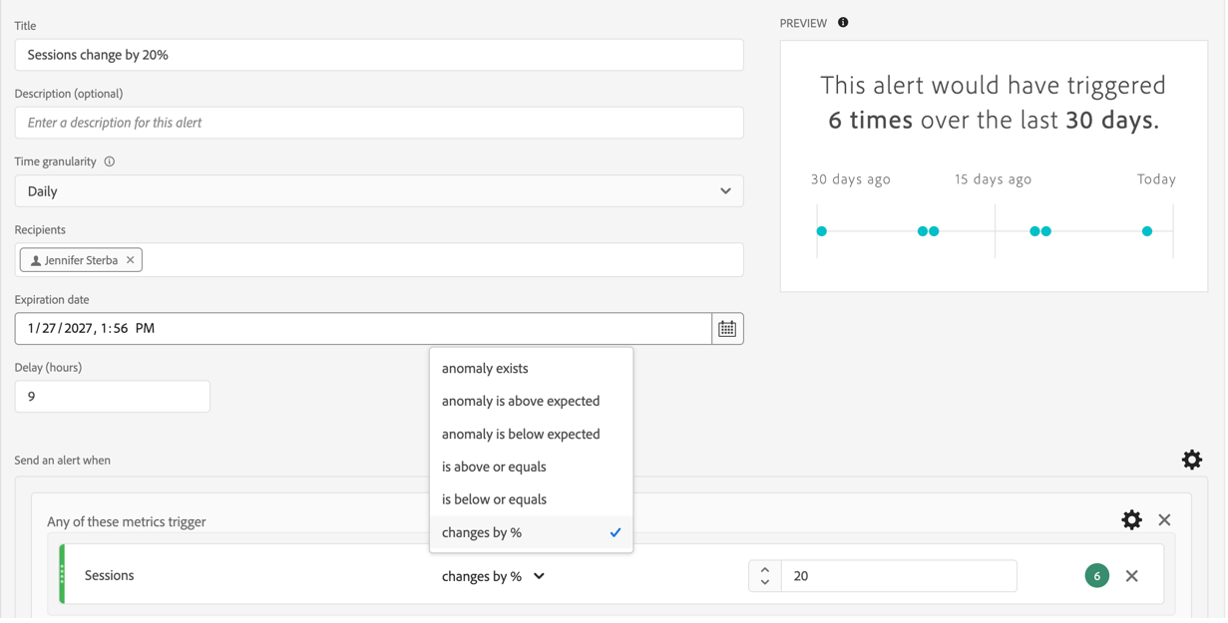1228x623 pixels.
Task: Click the green 6 trigger count badge
Action: coord(1096,575)
